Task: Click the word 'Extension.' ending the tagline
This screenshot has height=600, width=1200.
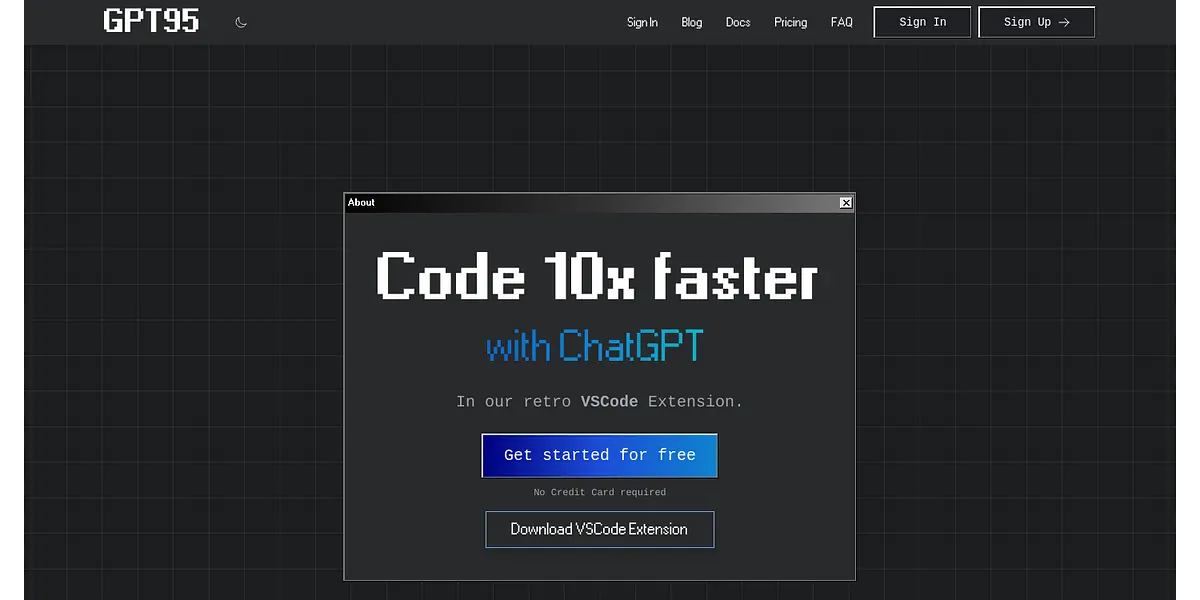Action: coord(695,402)
